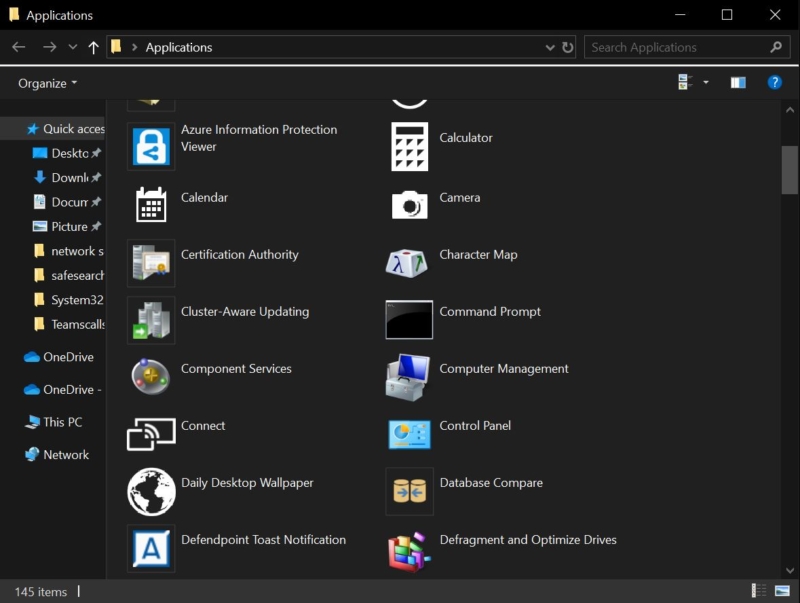The height and width of the screenshot is (603, 800).
Task: Click the Computer Management icon
Action: point(407,377)
